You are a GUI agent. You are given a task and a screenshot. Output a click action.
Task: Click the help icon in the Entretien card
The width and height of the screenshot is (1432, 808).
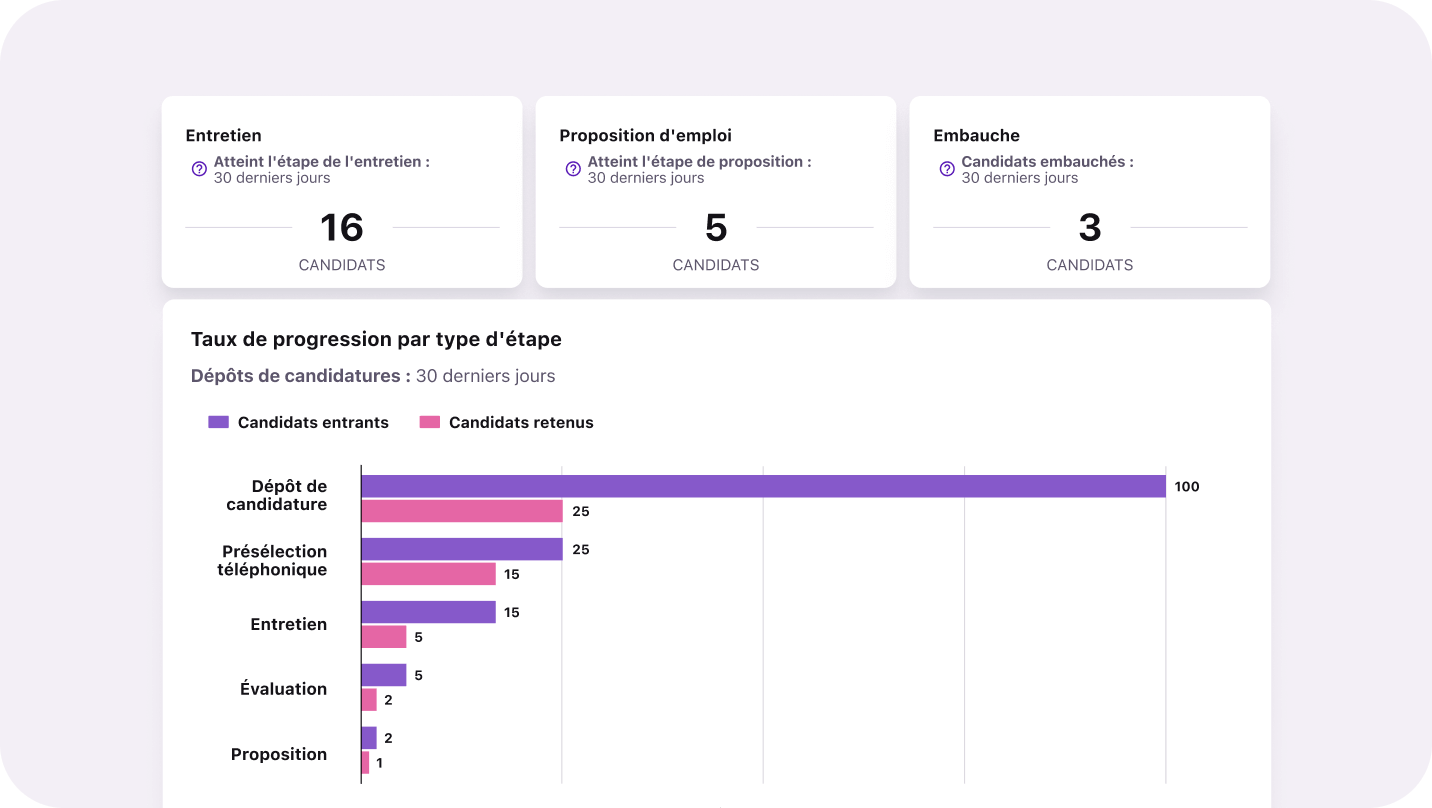point(199,169)
